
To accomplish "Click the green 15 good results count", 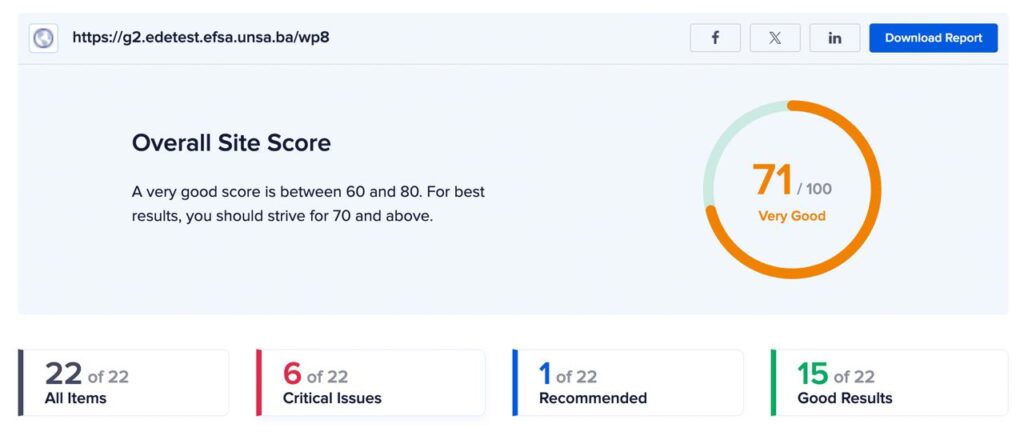I will point(812,374).
